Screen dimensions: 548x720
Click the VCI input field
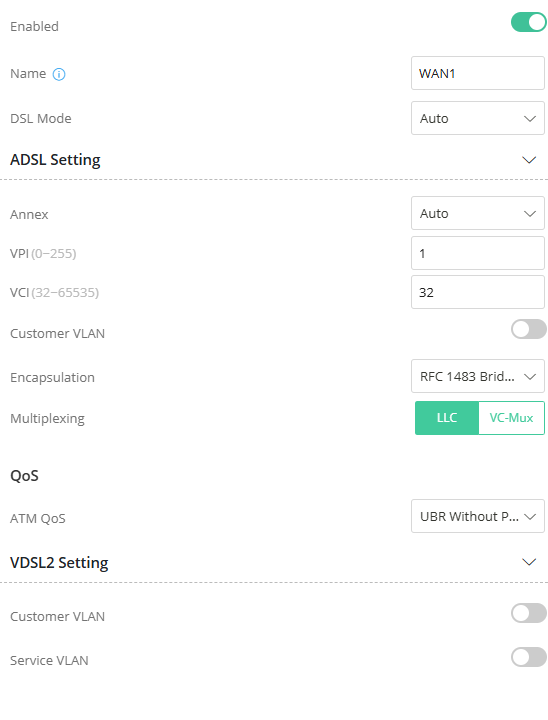[478, 292]
